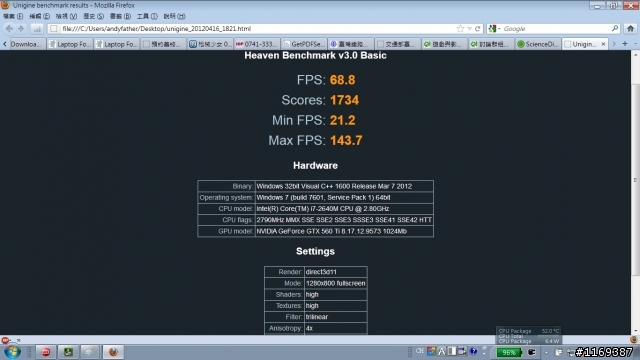Open the Home page with house icon
Viewport: 640px width, 360px height.
[x=631, y=29]
